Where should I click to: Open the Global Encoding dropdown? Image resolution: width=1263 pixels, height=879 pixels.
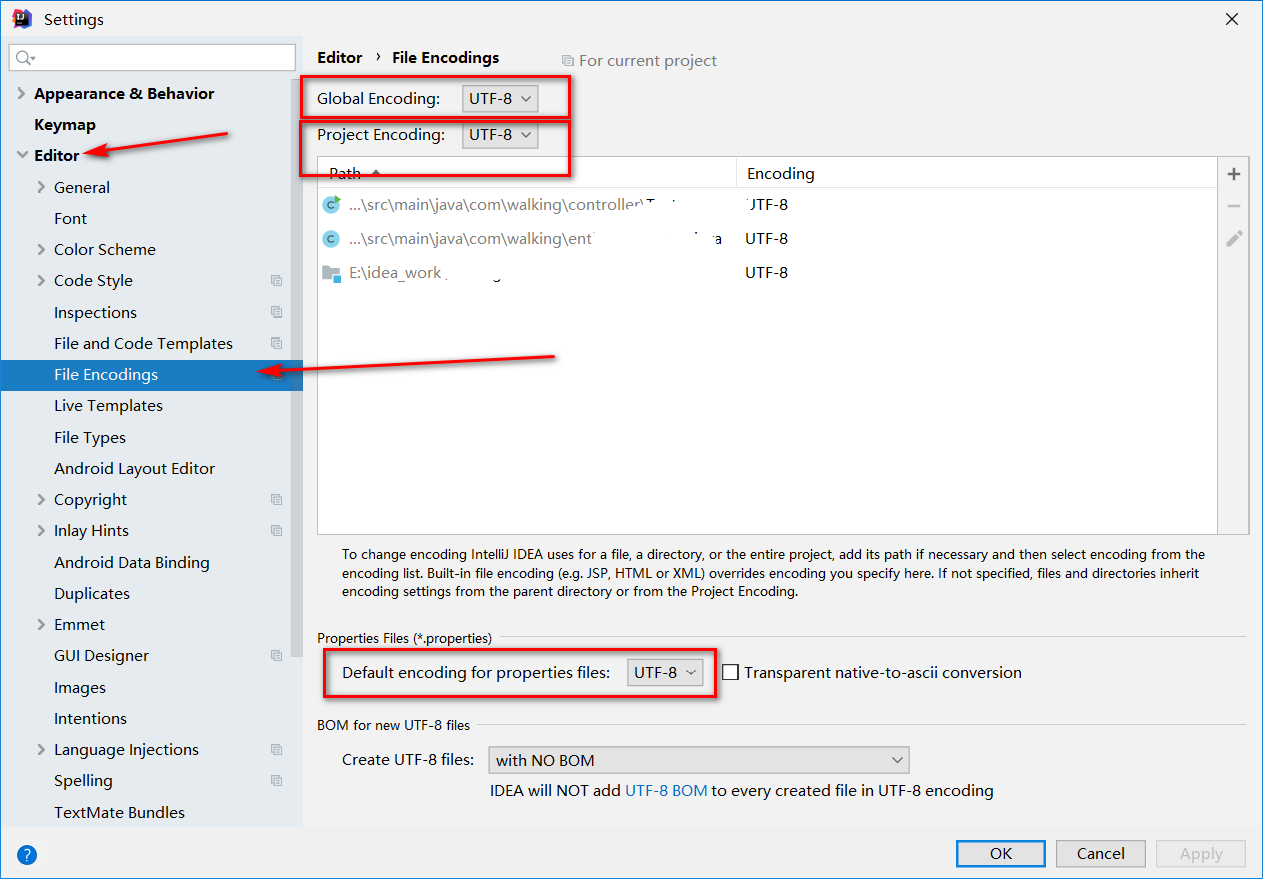(x=500, y=98)
